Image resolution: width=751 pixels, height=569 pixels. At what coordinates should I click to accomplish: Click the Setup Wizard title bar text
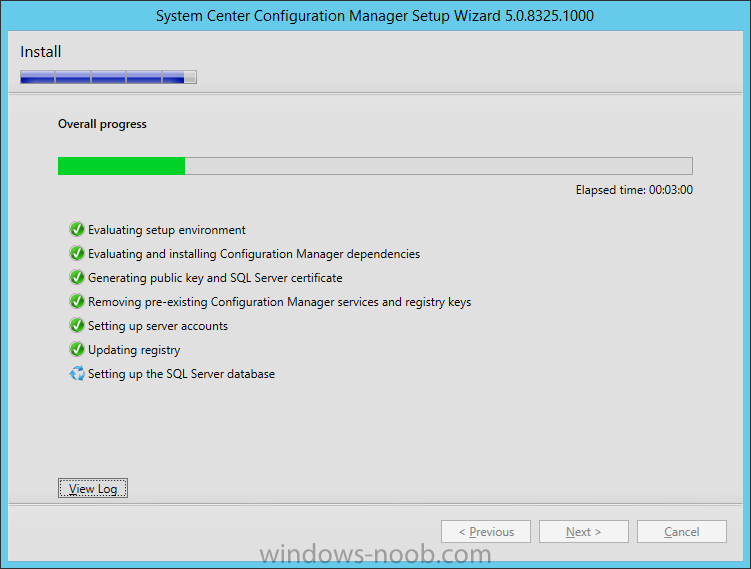click(375, 16)
